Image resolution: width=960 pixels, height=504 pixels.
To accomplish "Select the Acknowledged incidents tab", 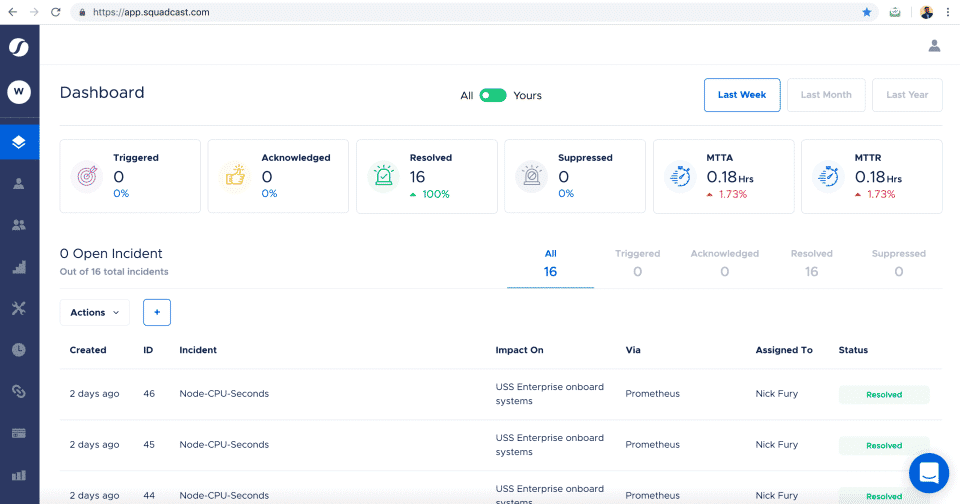I will [x=724, y=263].
